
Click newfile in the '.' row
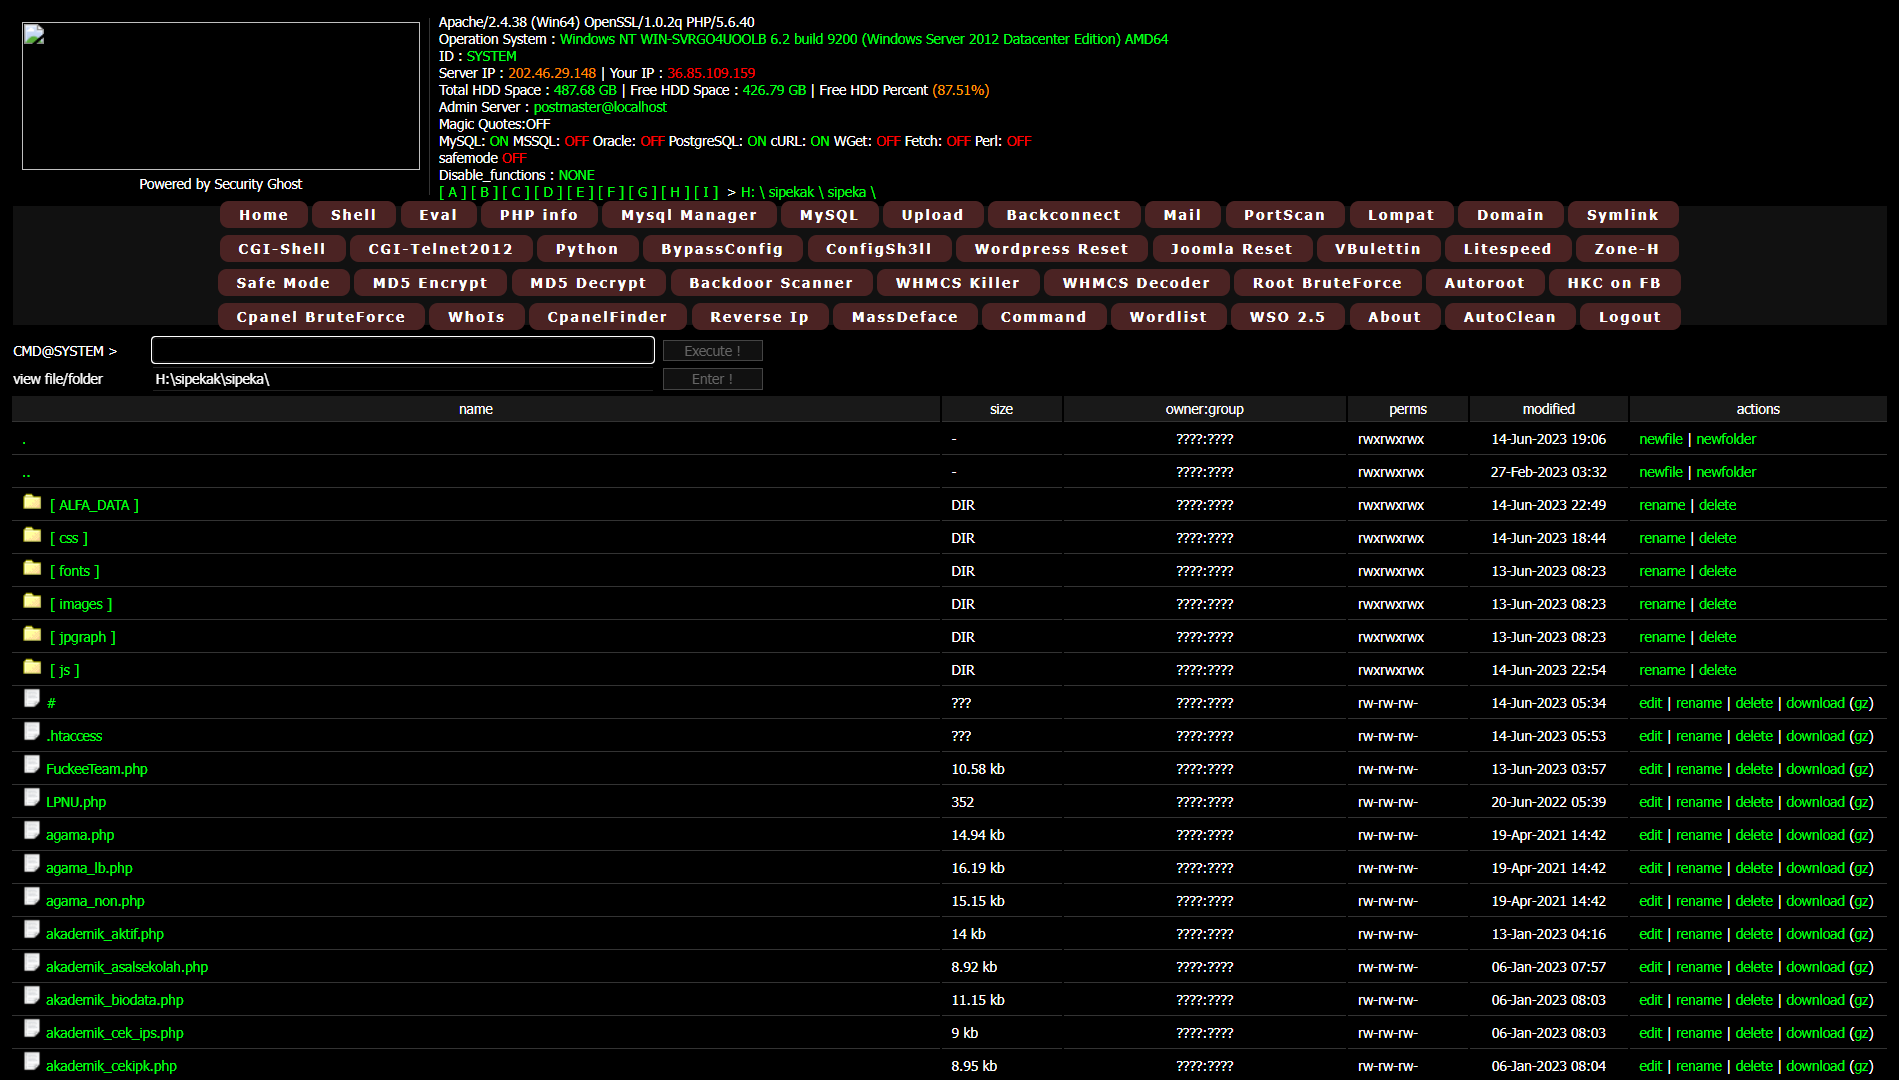1661,439
